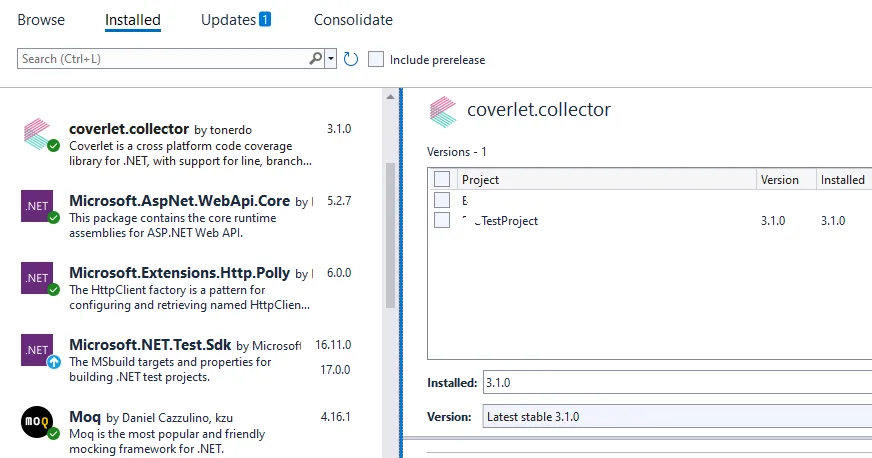Click the Installed version 3.1.0 field

point(677,382)
